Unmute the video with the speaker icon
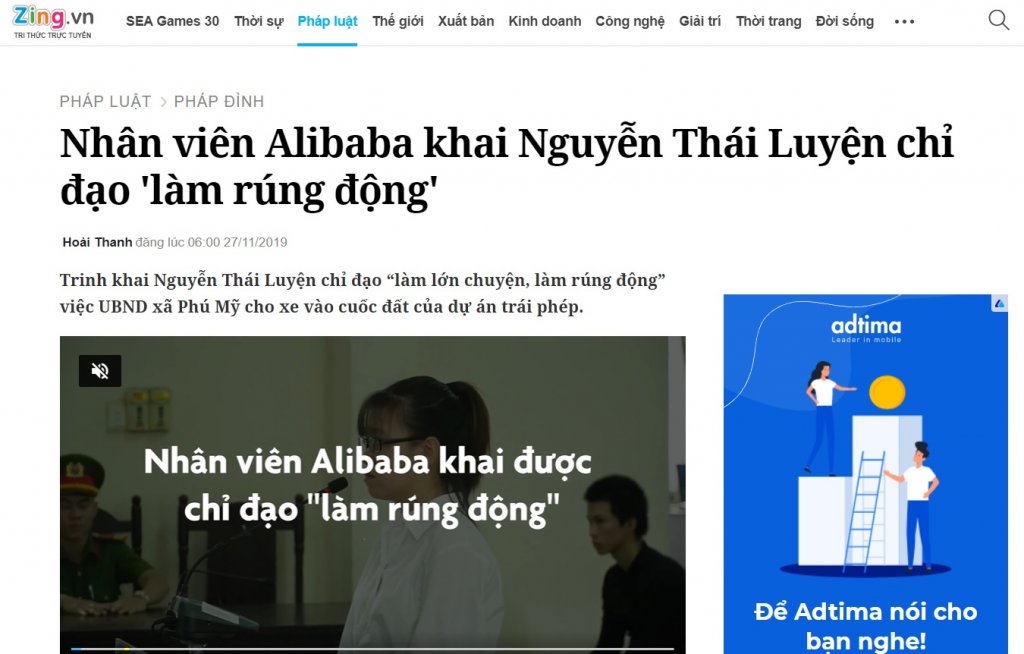 100,371
